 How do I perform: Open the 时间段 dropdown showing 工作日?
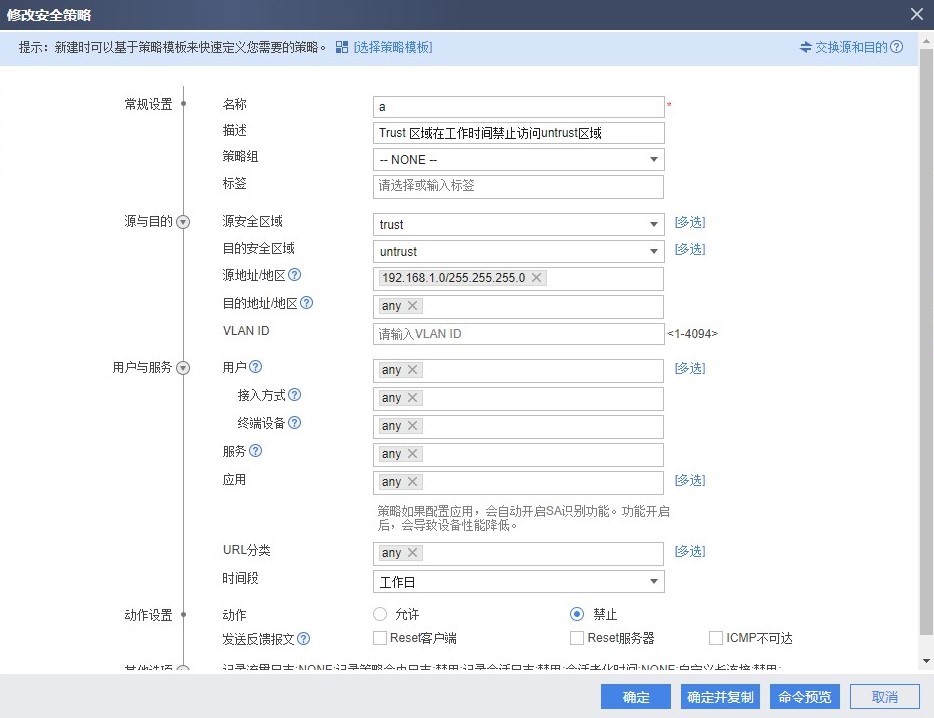coord(518,581)
